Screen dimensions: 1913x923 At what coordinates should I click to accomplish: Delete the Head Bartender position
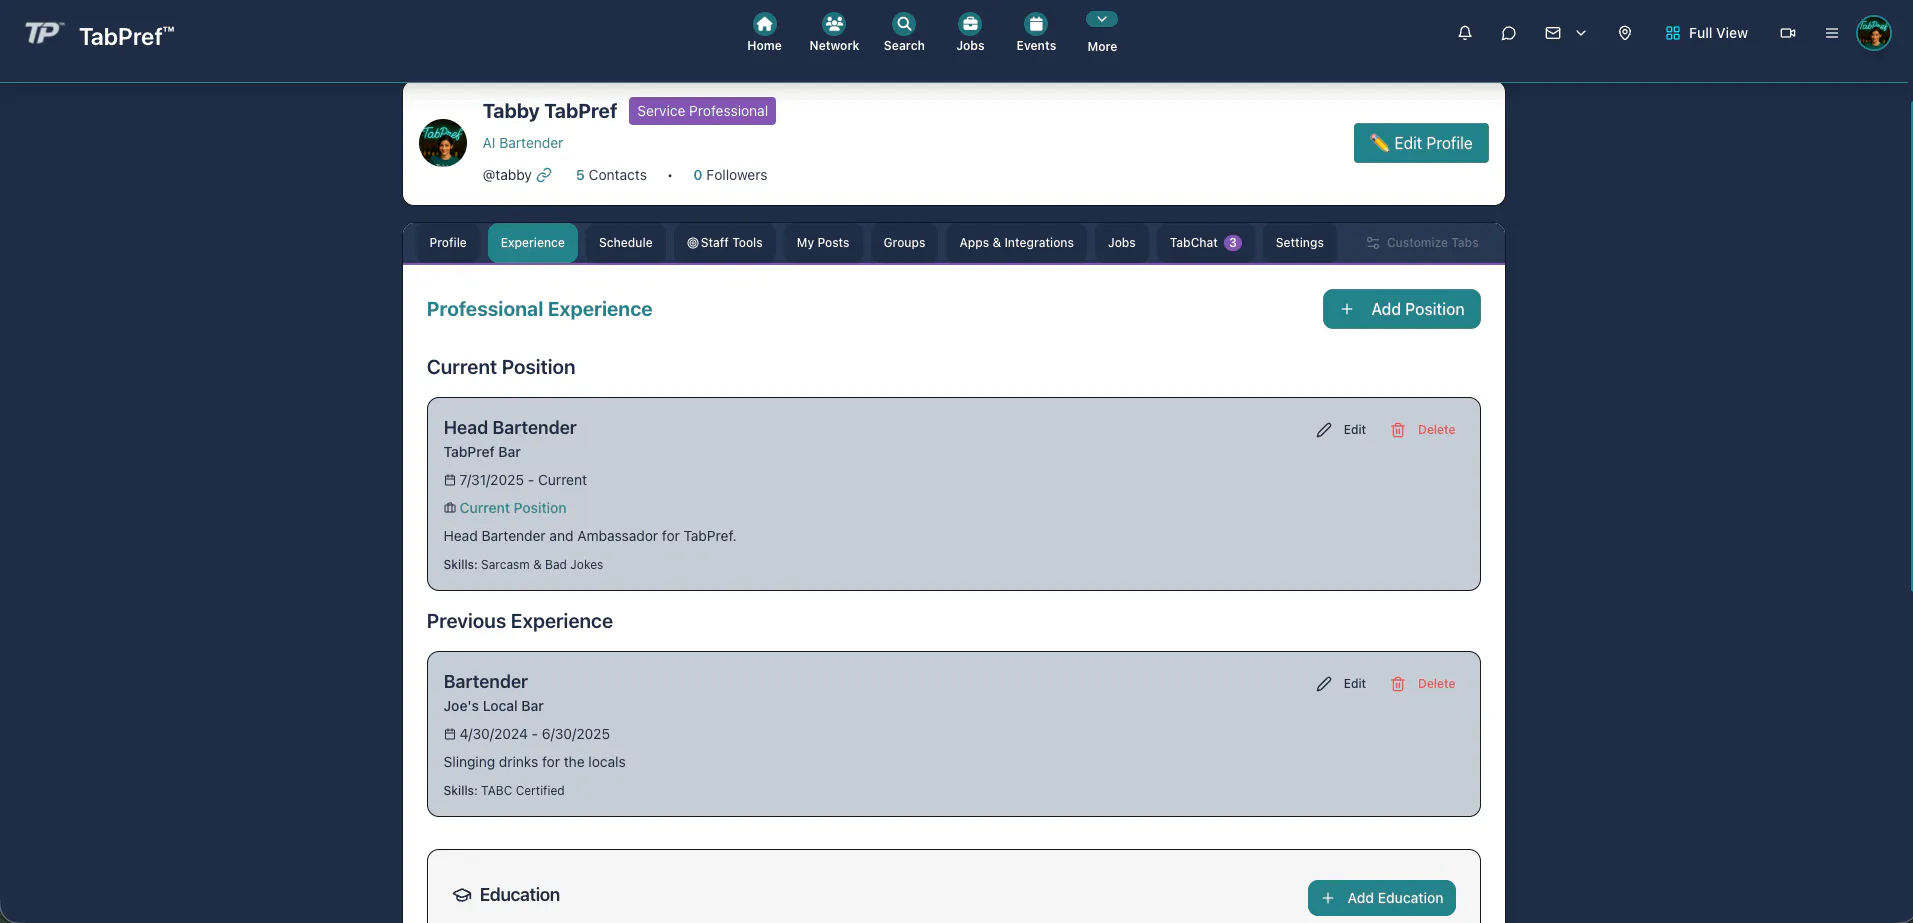click(1422, 430)
